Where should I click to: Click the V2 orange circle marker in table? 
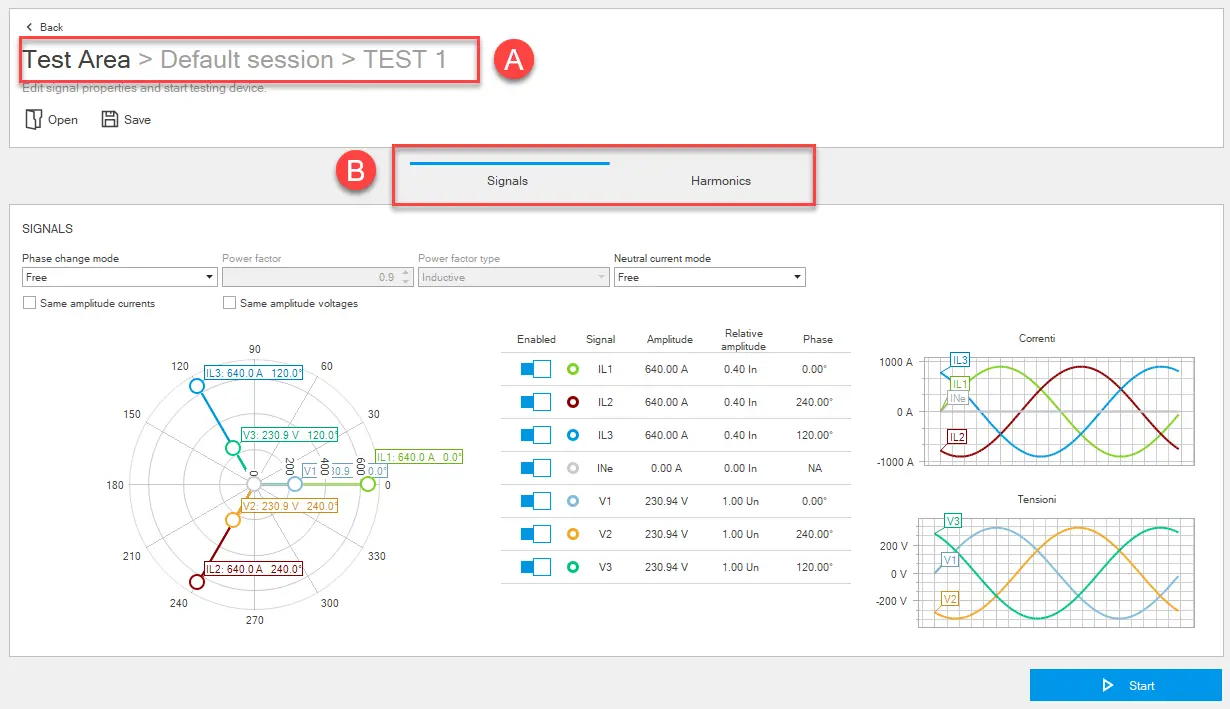tap(573, 534)
